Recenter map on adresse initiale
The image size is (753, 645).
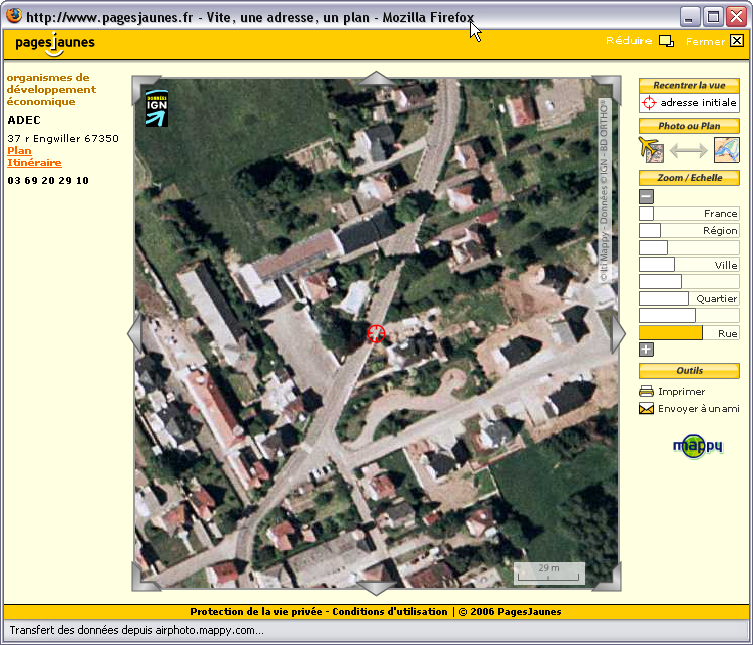point(689,103)
